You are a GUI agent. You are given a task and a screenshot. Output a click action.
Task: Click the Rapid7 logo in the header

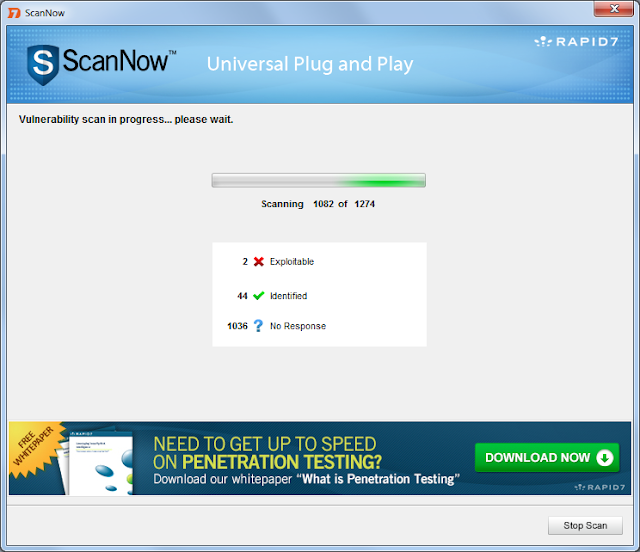click(576, 41)
